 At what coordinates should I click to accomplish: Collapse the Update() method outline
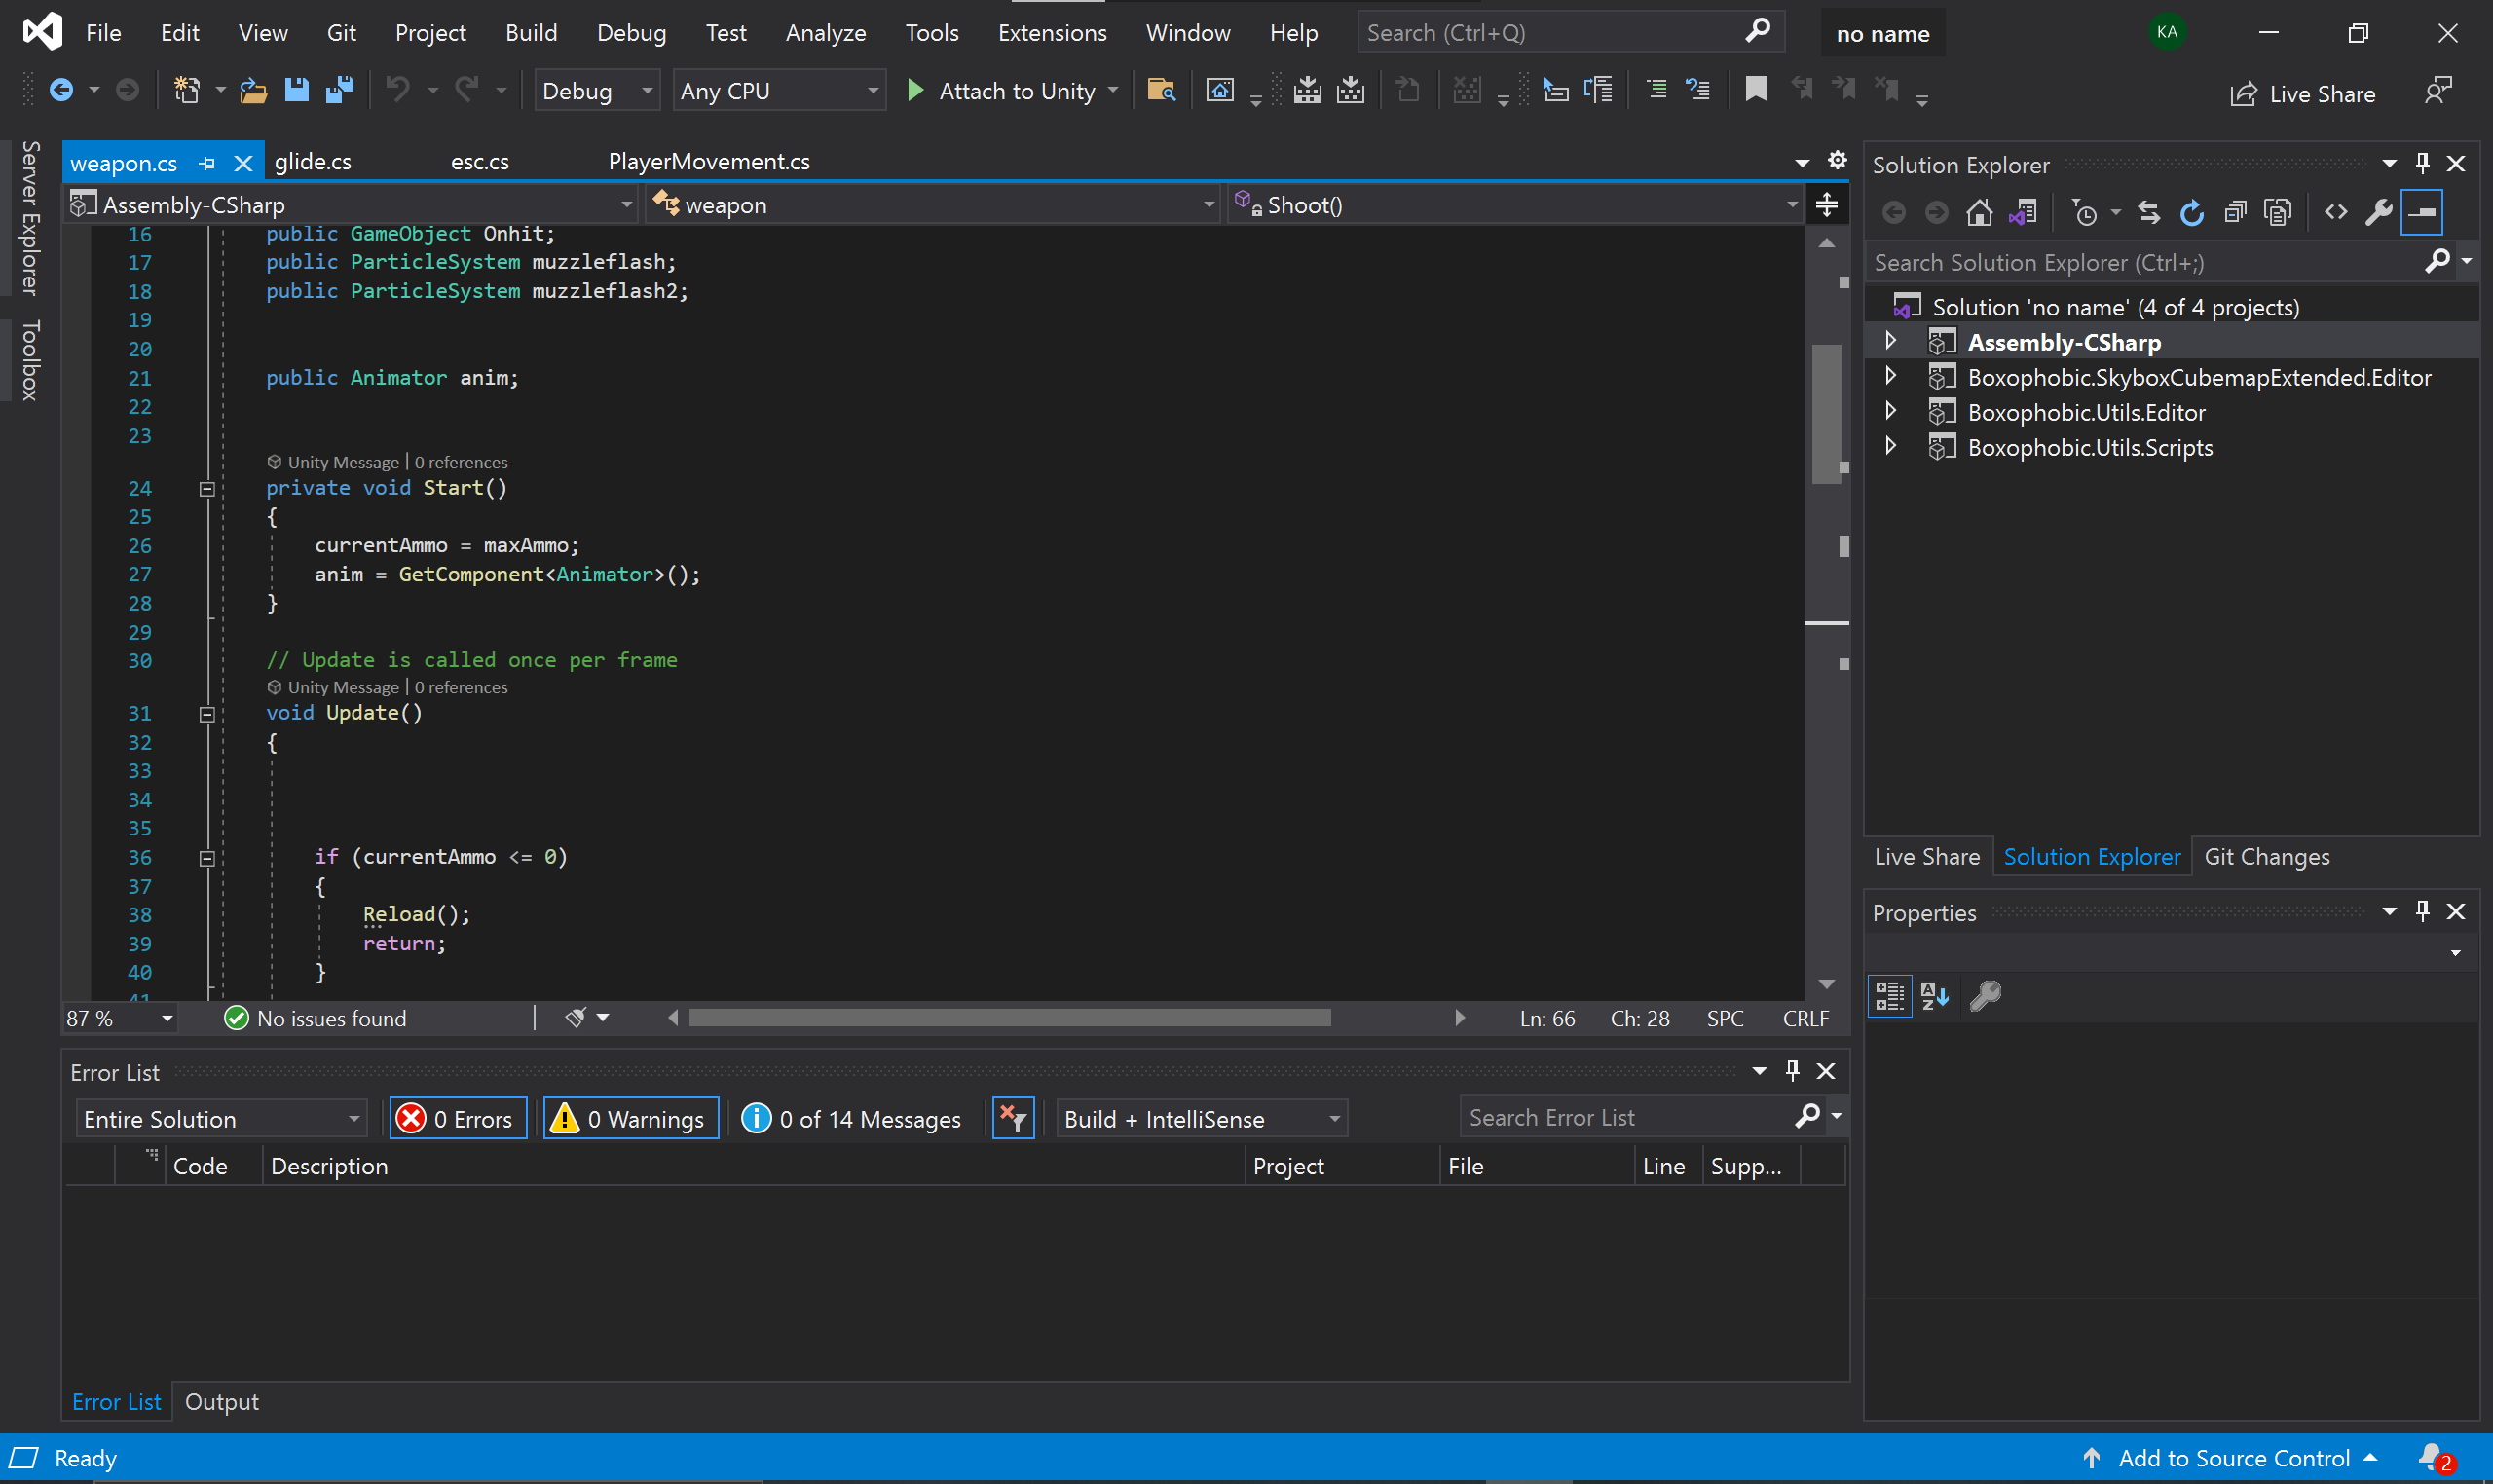(x=207, y=714)
